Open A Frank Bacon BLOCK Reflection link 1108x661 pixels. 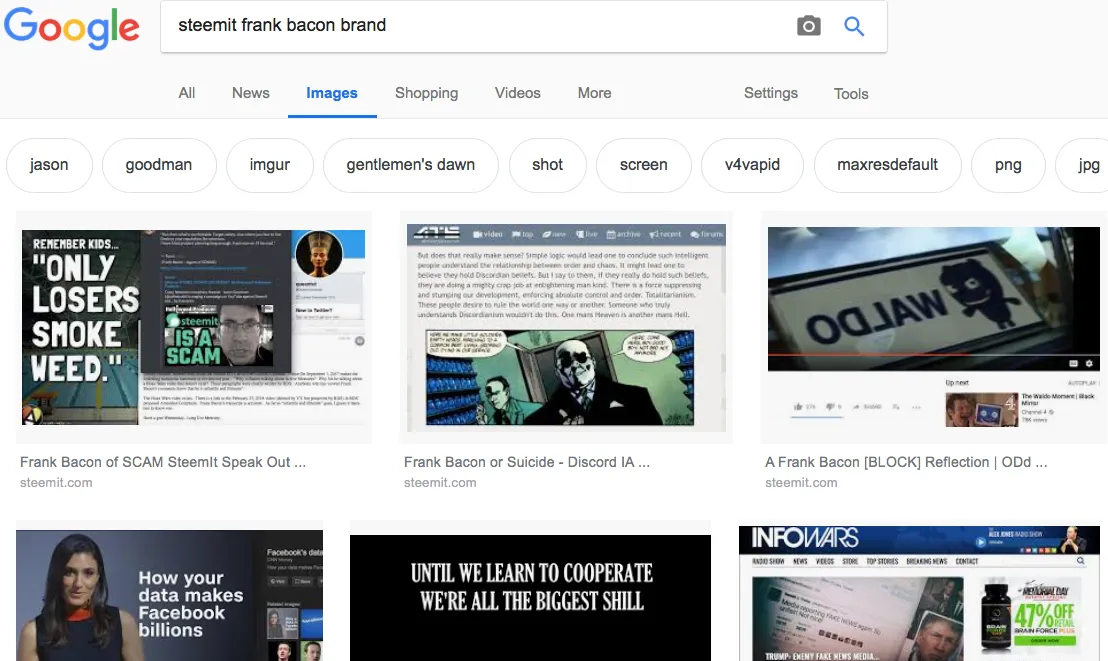pos(906,462)
